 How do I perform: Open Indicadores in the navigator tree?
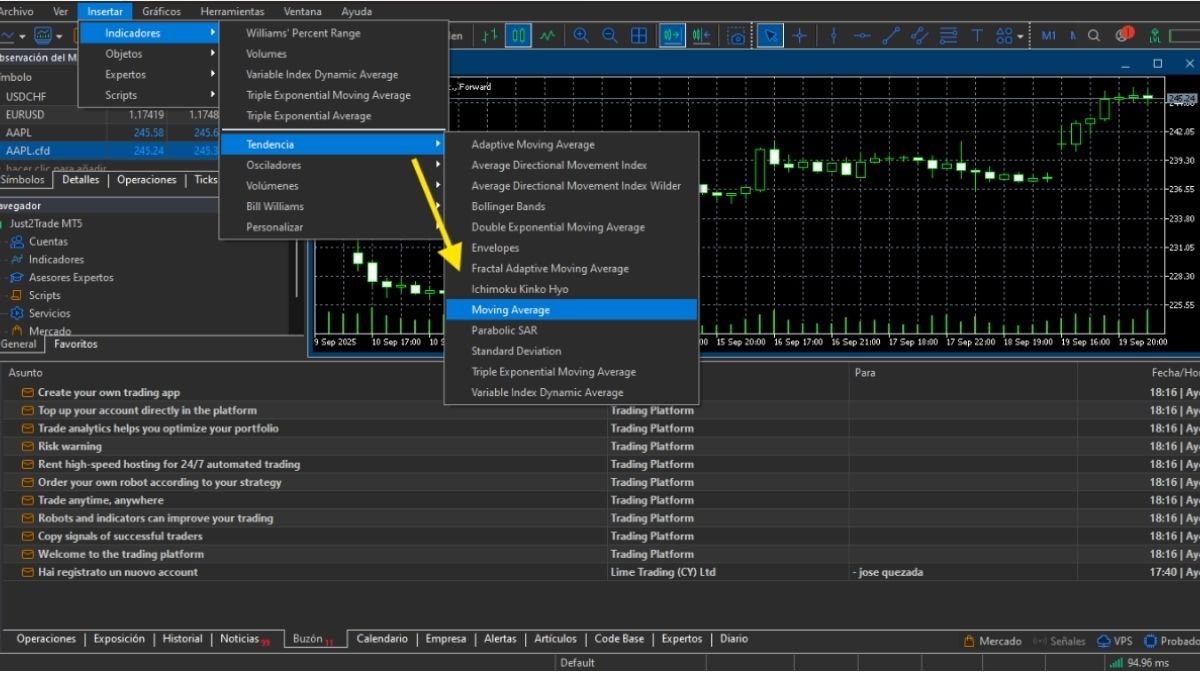[56, 260]
